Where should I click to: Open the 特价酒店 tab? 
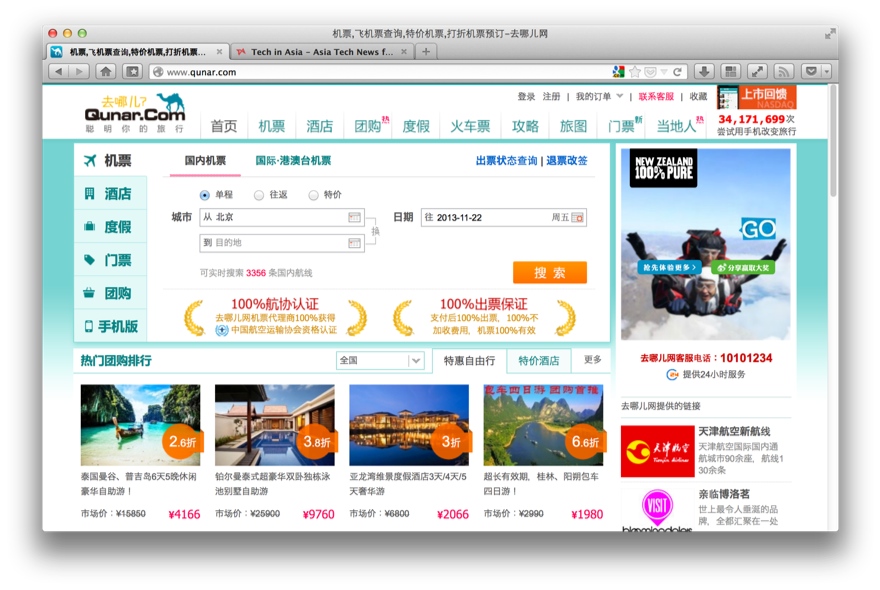point(539,360)
